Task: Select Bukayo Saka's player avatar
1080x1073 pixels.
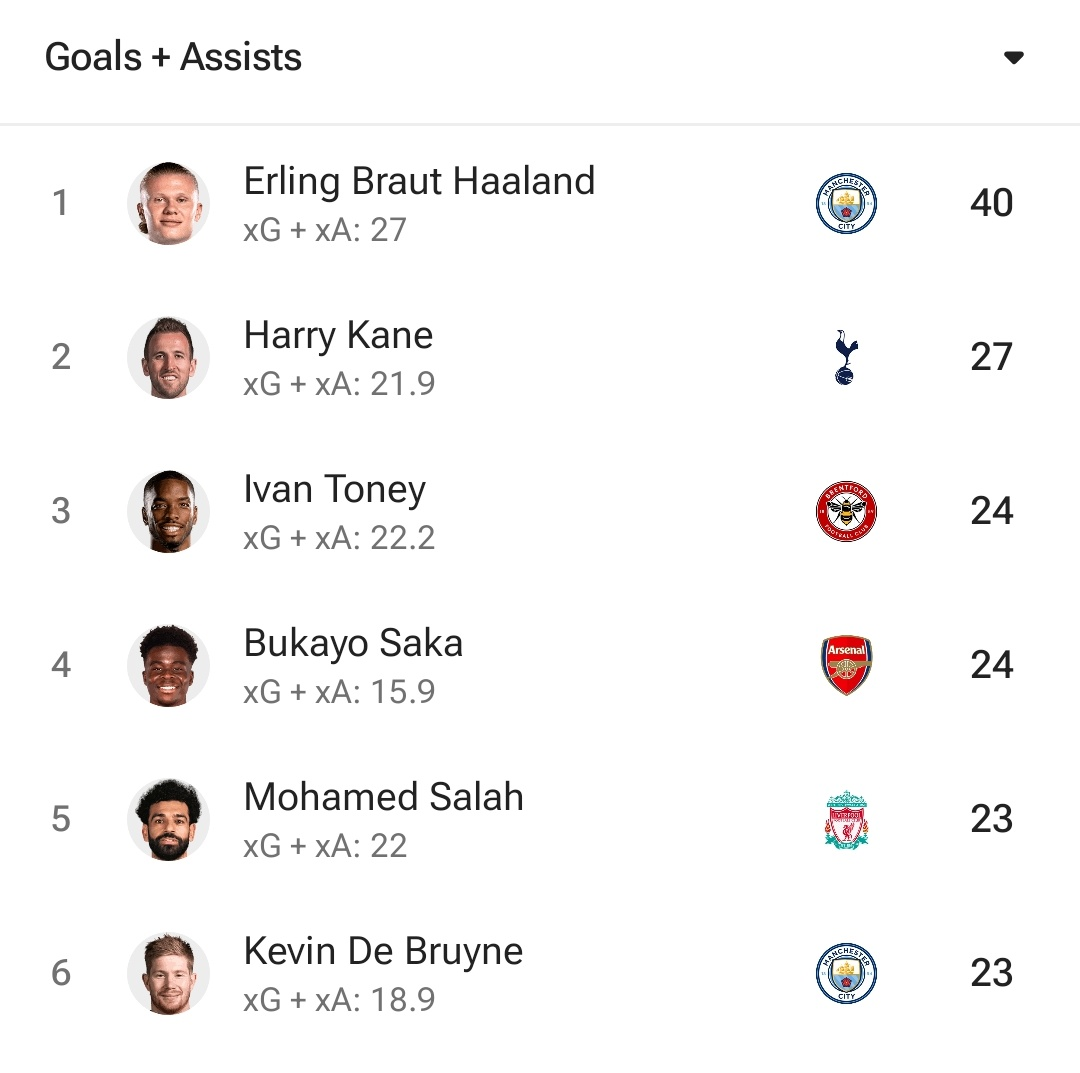Action: point(168,665)
